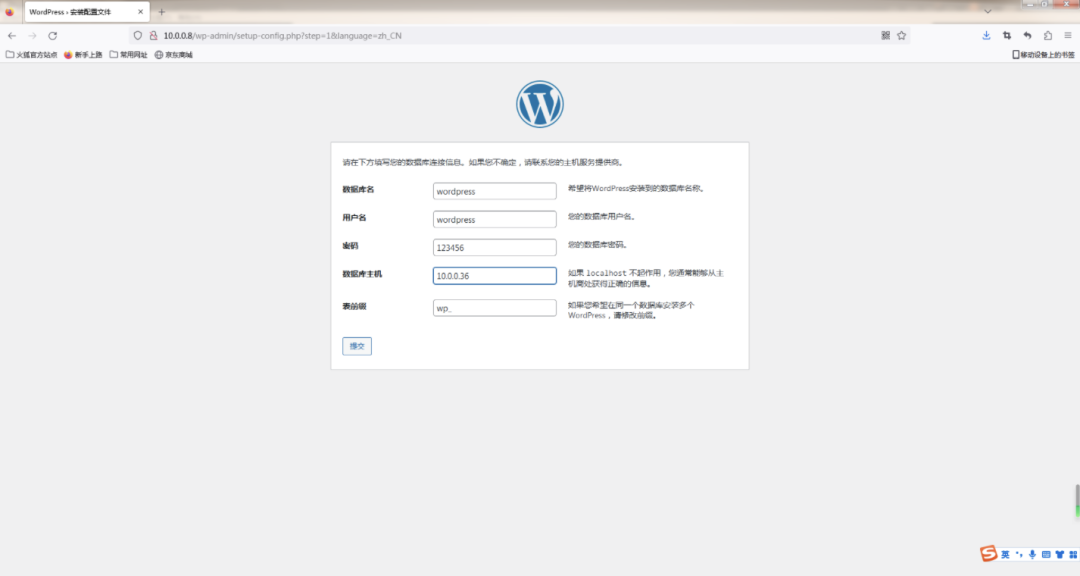Image resolution: width=1080 pixels, height=576 pixels.
Task: Click the browser Reload page icon
Action: 53,35
